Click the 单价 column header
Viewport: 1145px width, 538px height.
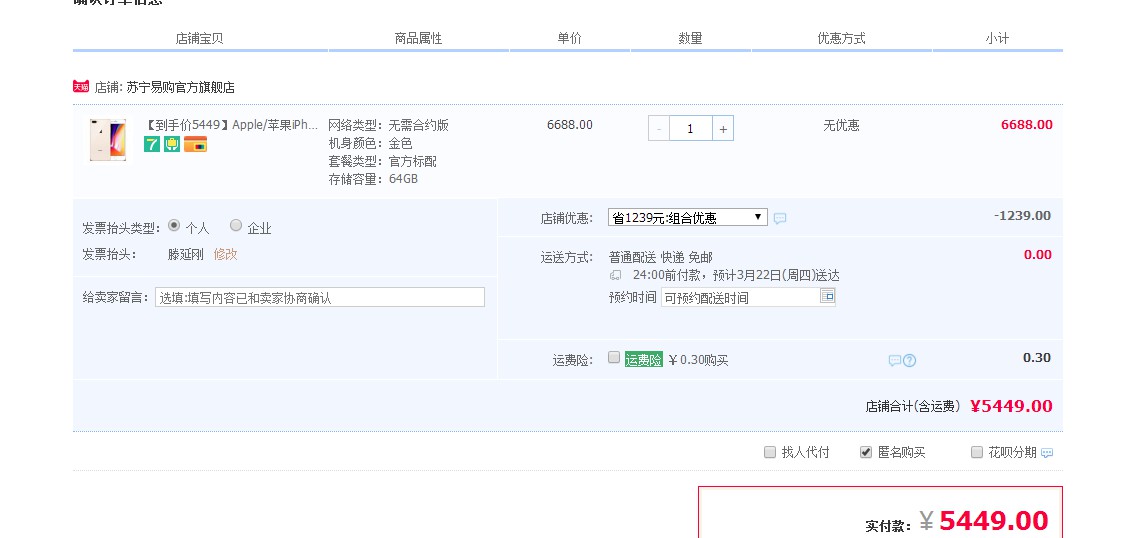(570, 39)
